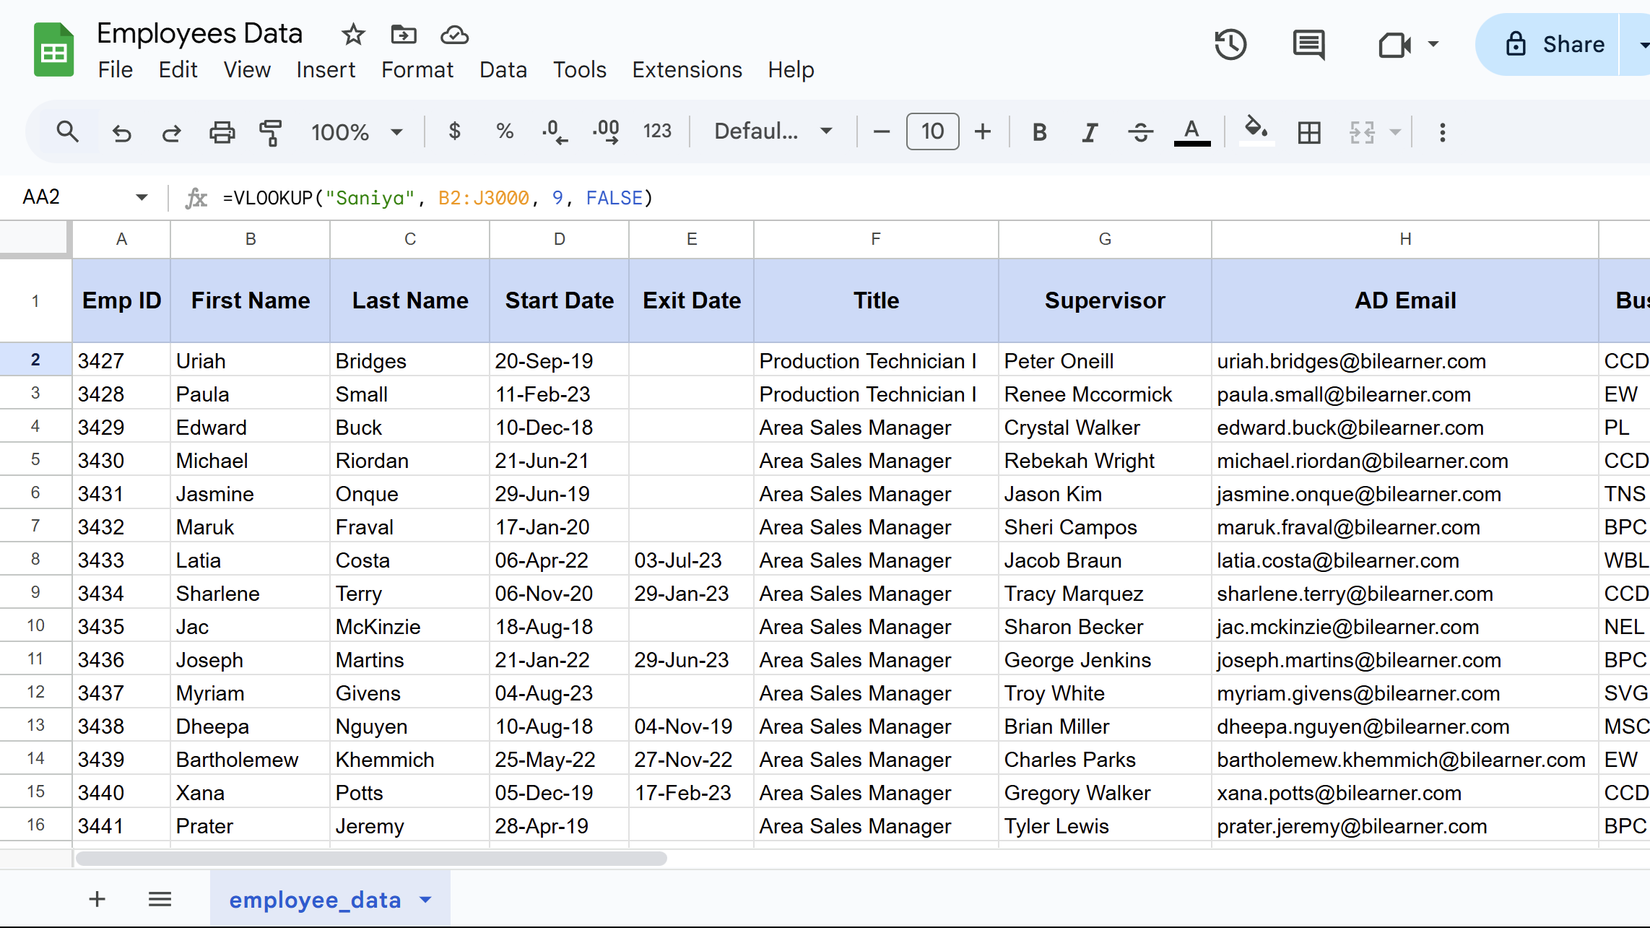
Task: Open the merge cells dropdown arrow
Action: point(1394,131)
